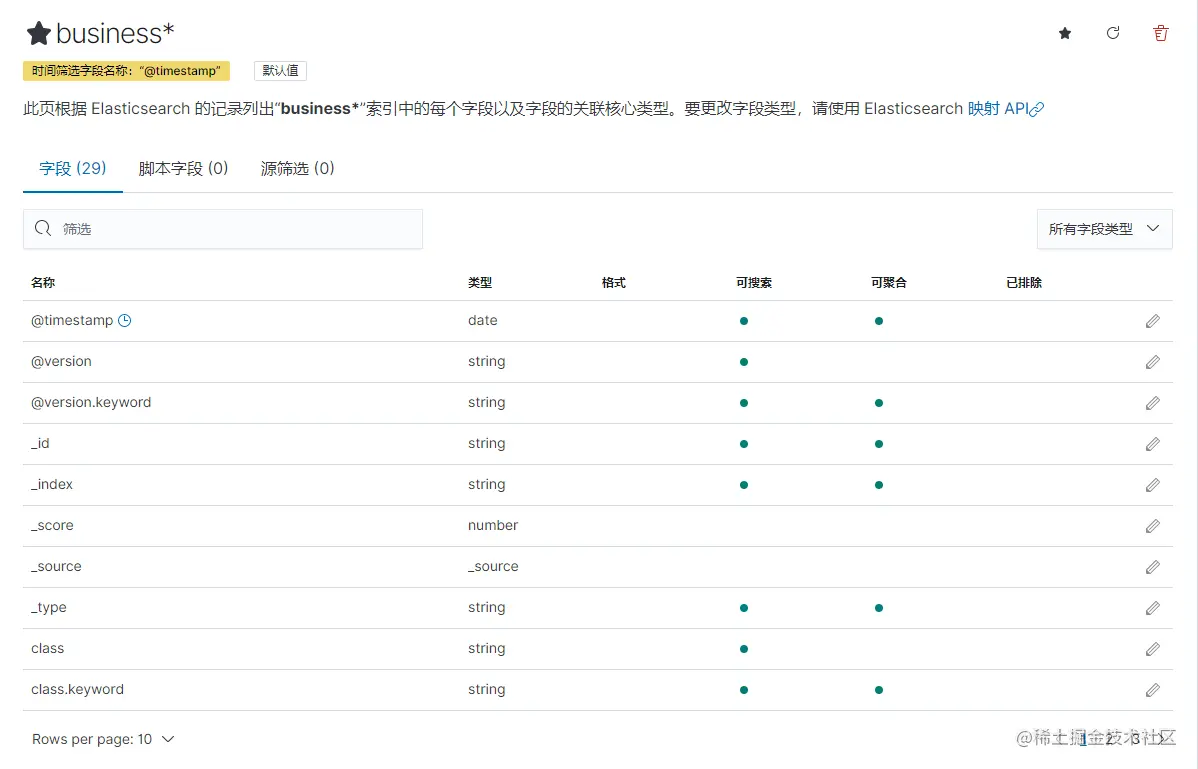Delete index pattern trash icon
This screenshot has width=1198, height=769.
[1161, 33]
